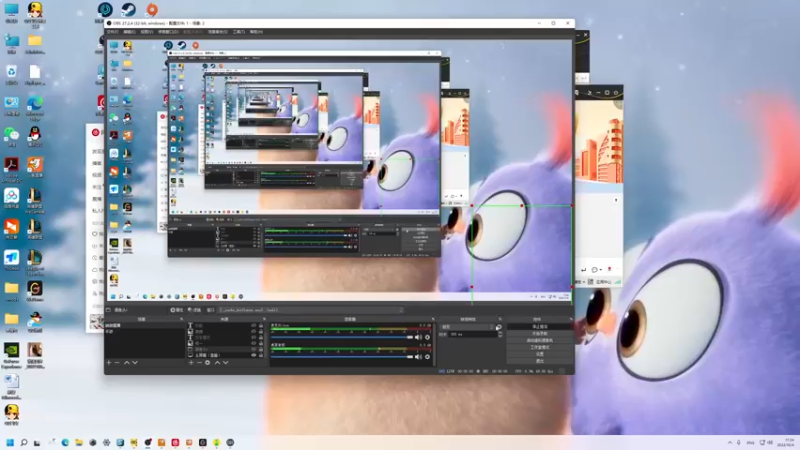
Task: Pop out the Audio Mixer dock via header icon
Action: [433, 319]
